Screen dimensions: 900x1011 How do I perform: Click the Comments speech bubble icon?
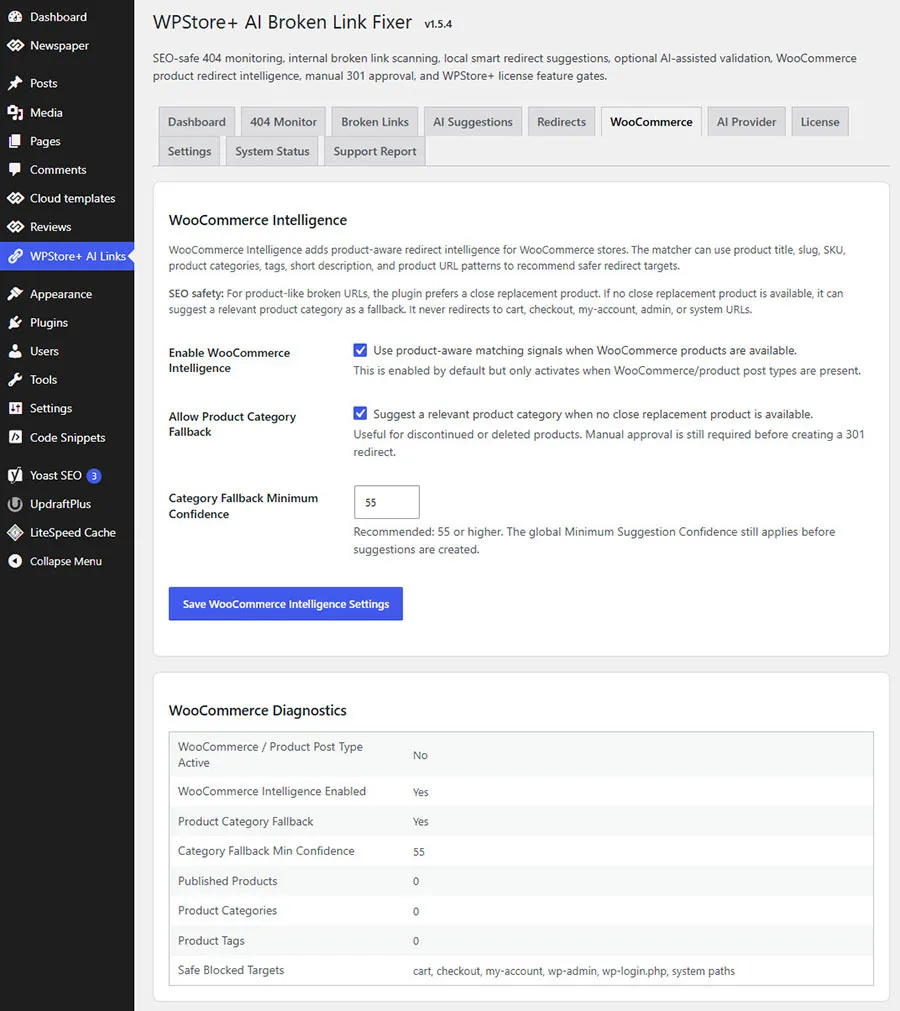[15, 170]
